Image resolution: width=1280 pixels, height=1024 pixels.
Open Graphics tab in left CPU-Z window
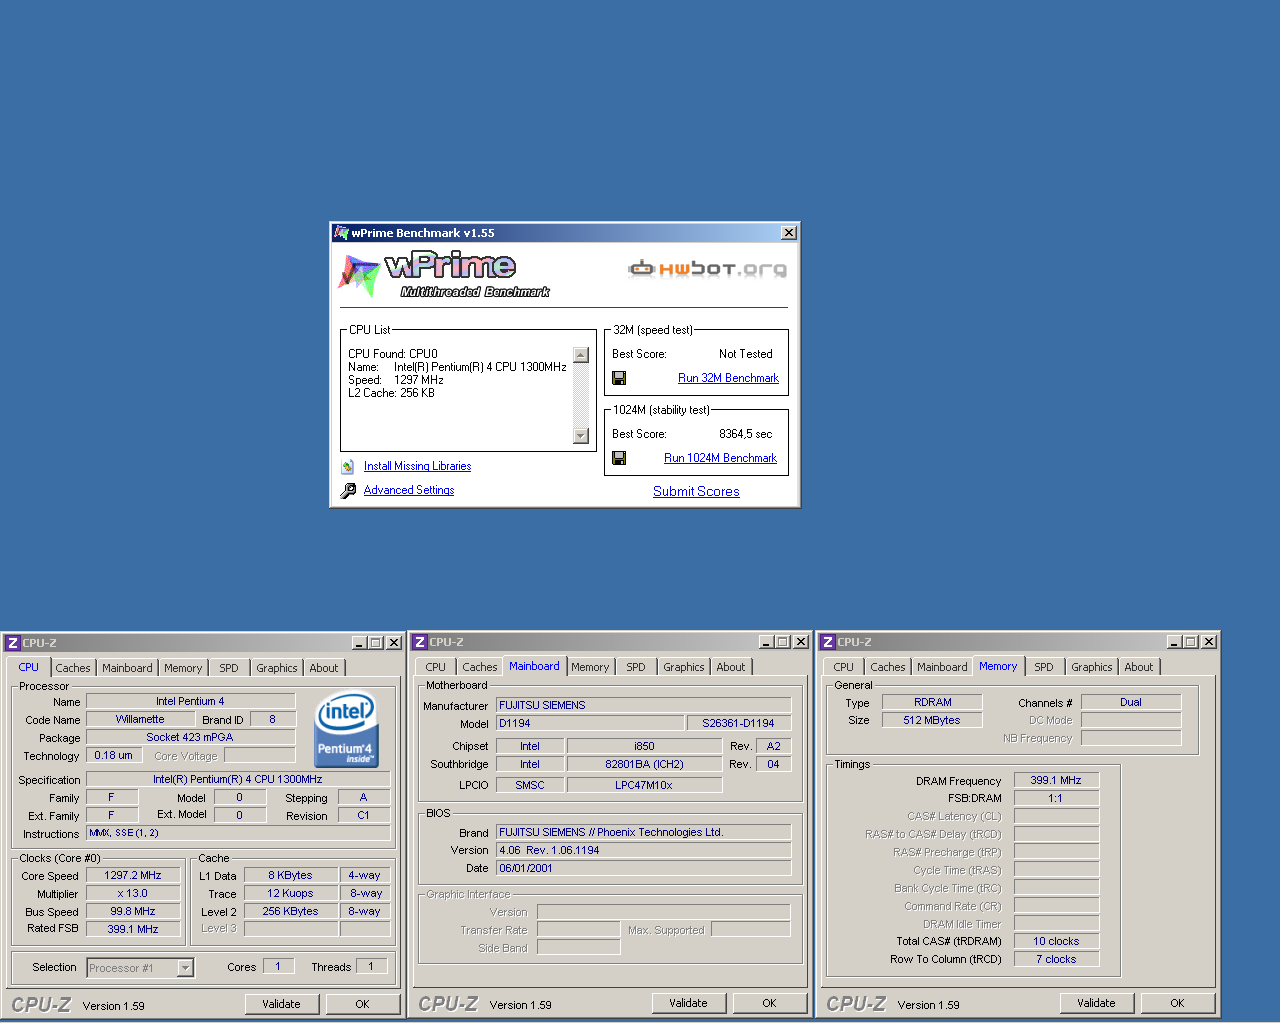click(x=277, y=668)
